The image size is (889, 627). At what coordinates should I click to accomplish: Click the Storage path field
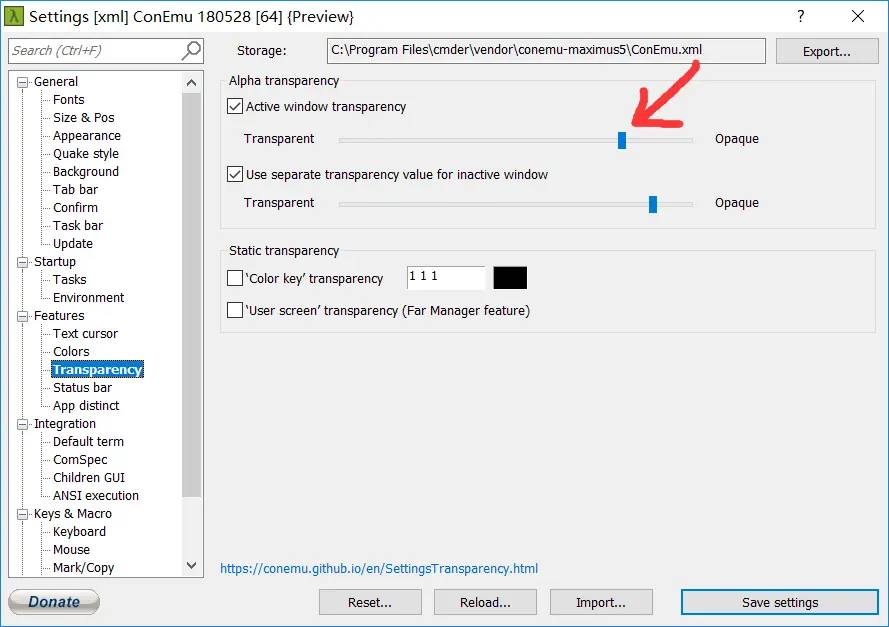546,51
